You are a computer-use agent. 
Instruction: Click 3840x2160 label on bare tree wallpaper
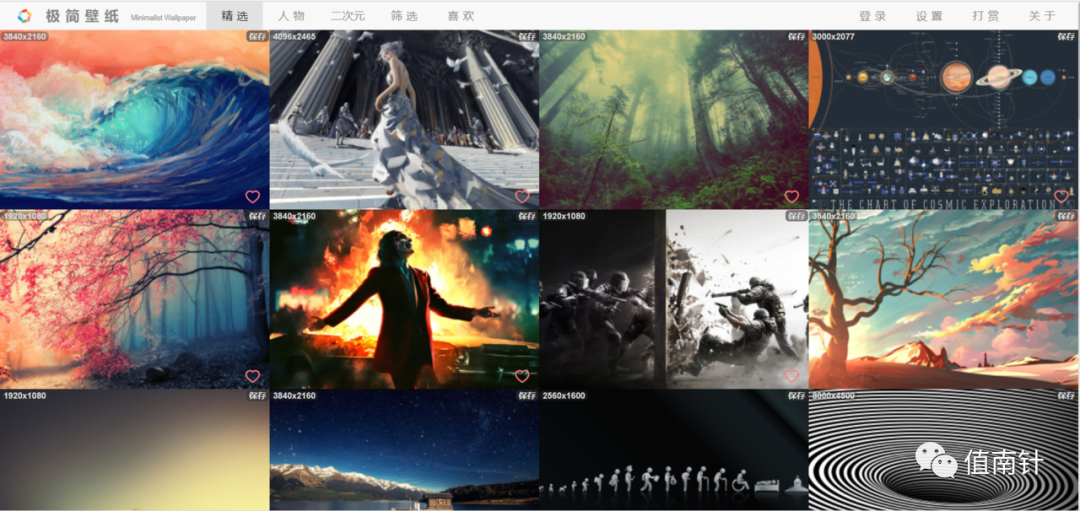833,216
